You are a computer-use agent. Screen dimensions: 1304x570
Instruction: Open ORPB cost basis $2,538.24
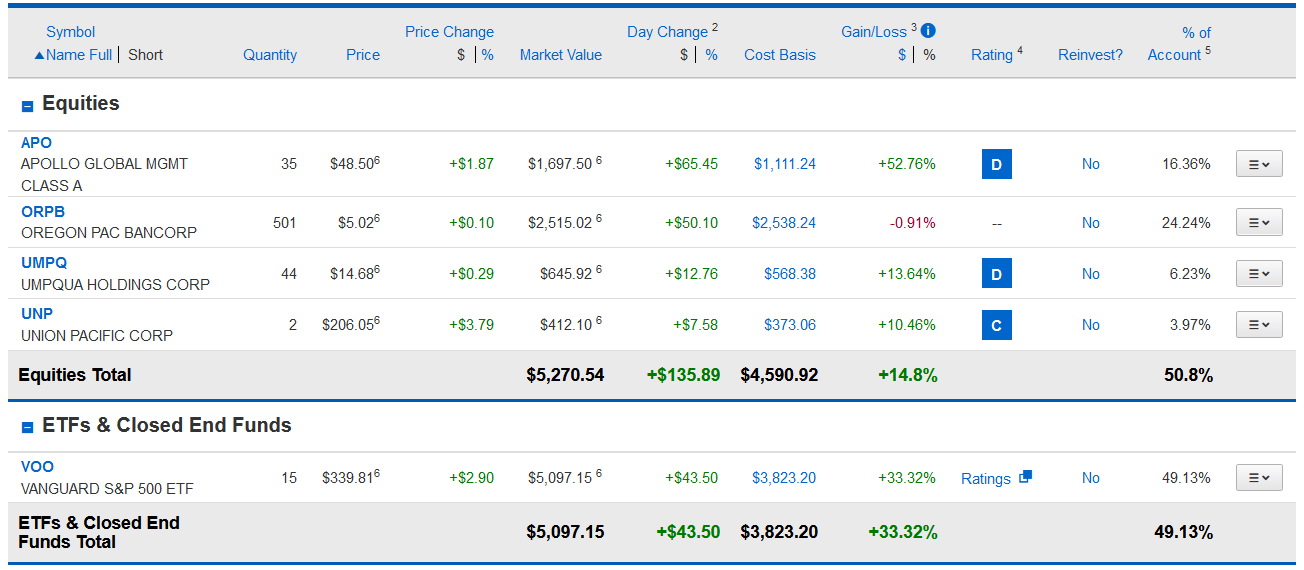click(784, 223)
